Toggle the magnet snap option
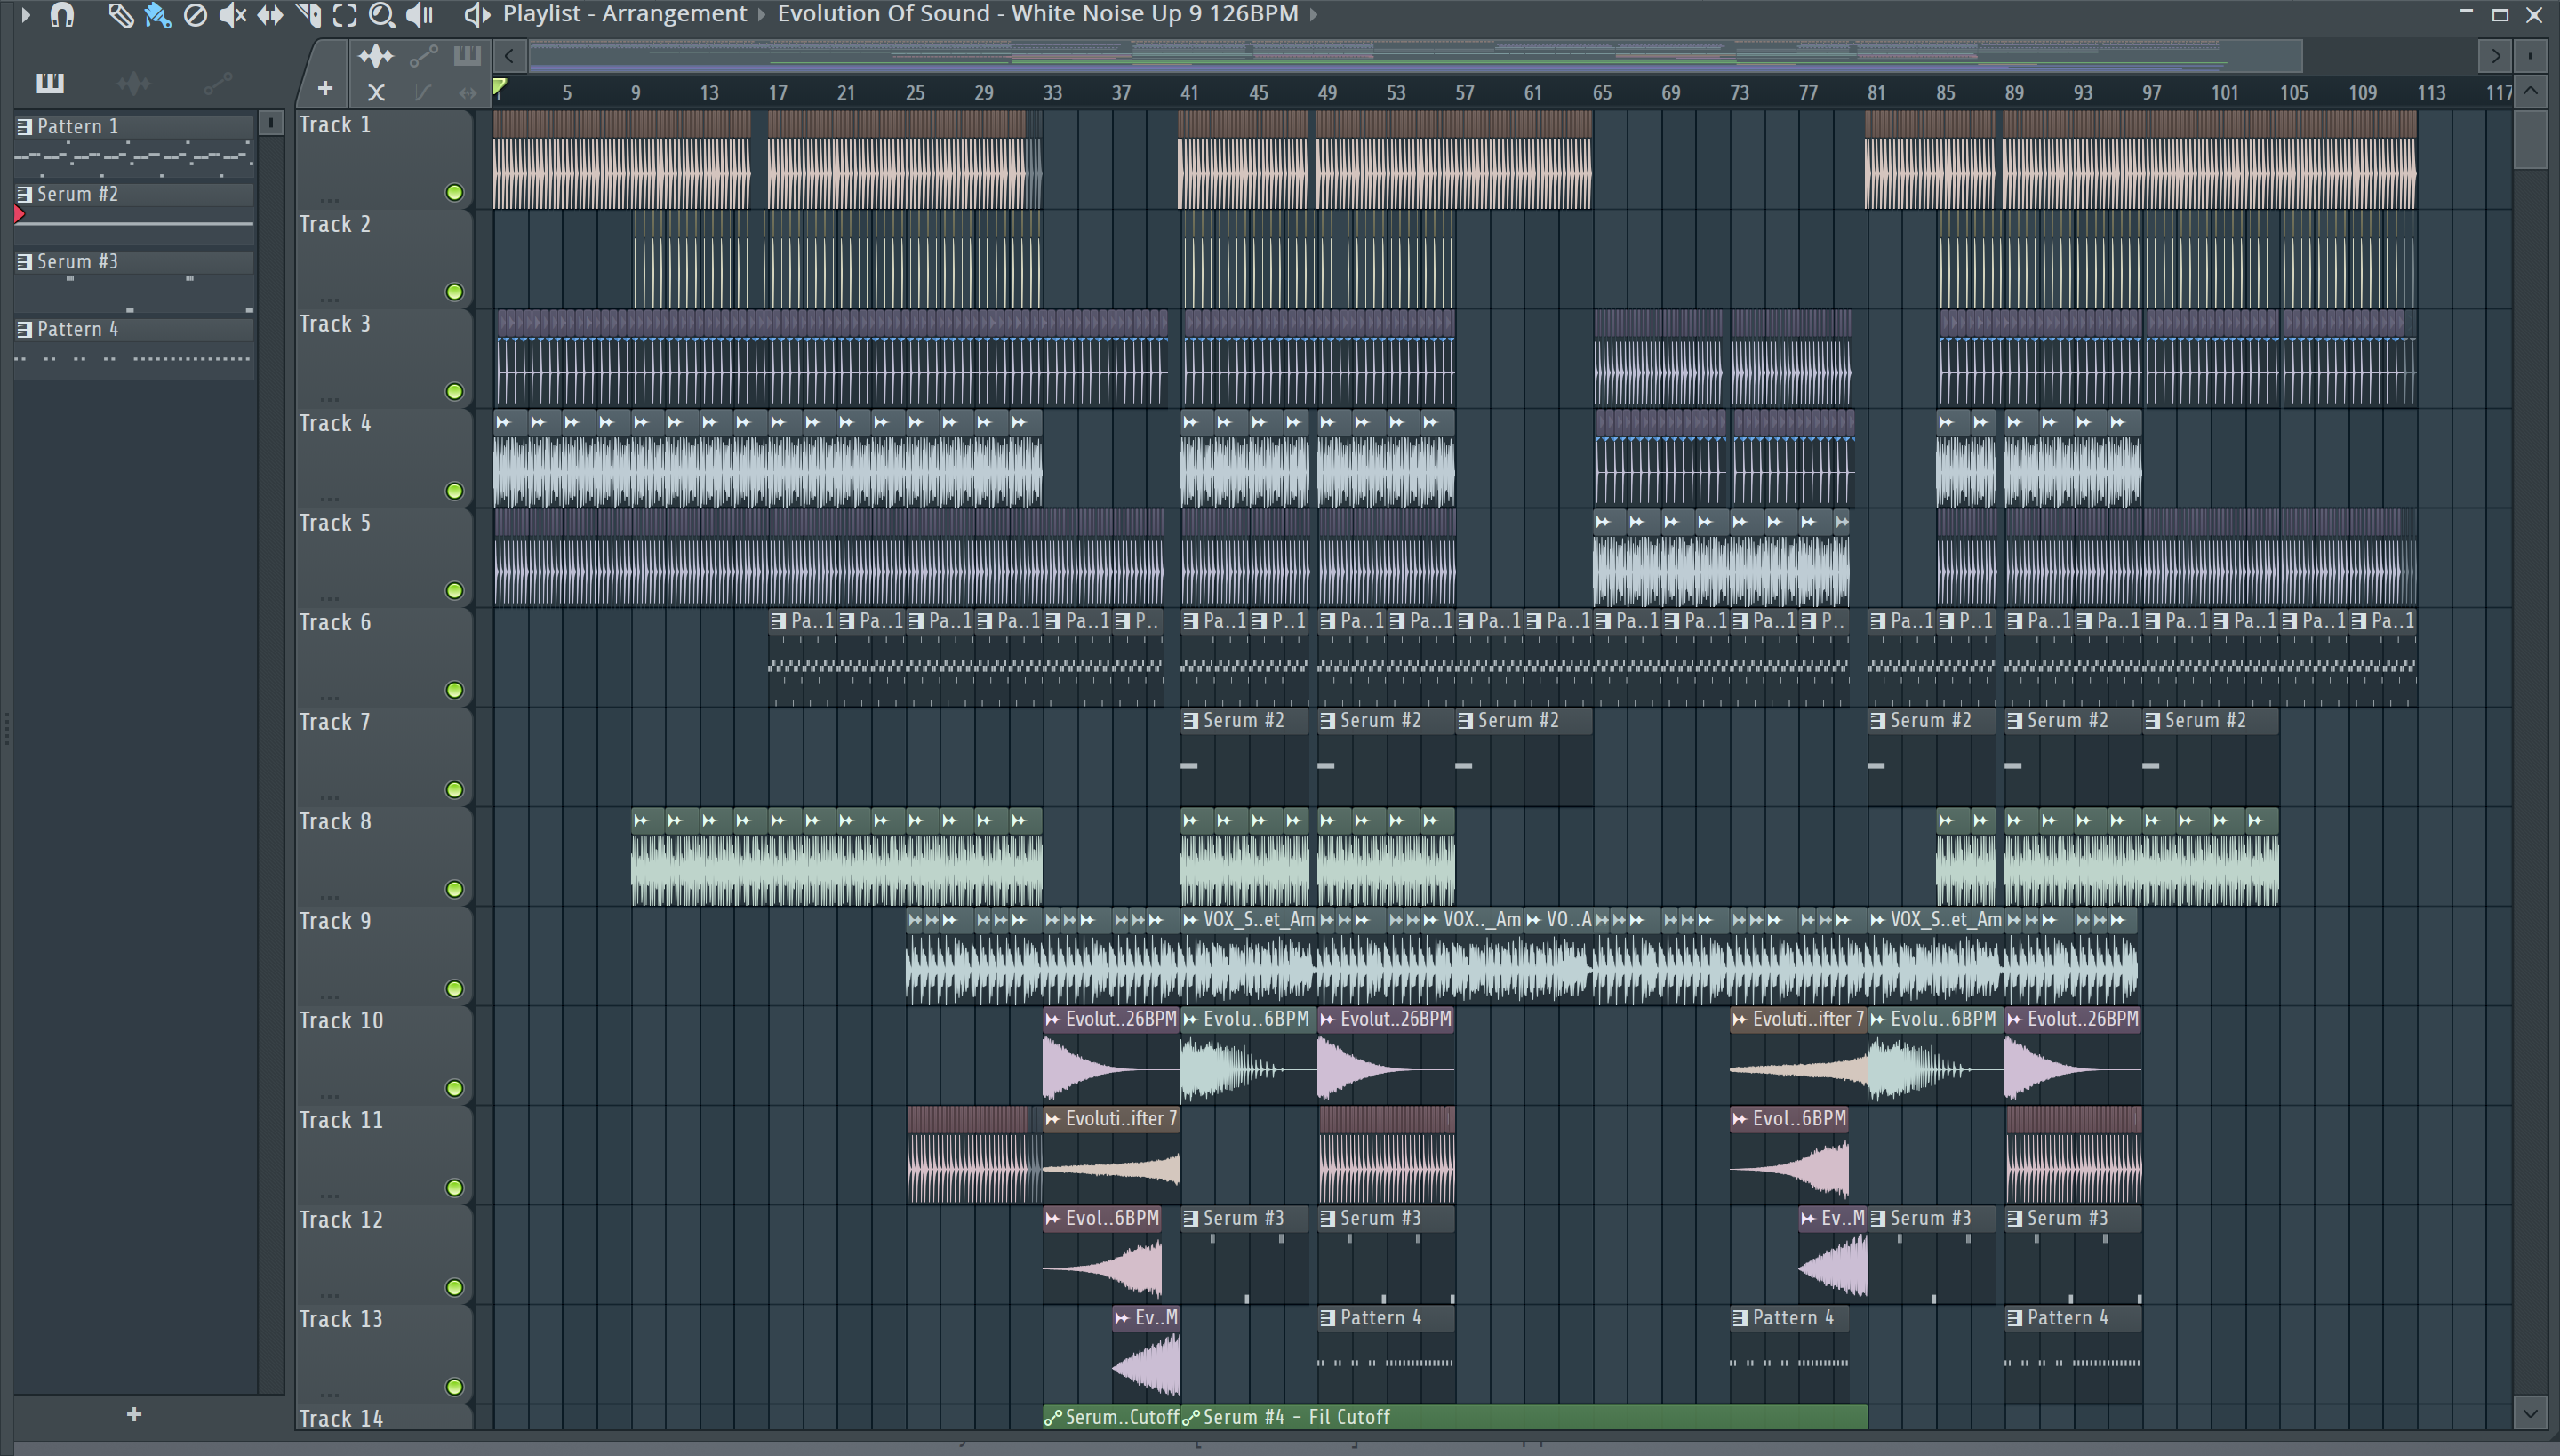 click(x=62, y=15)
